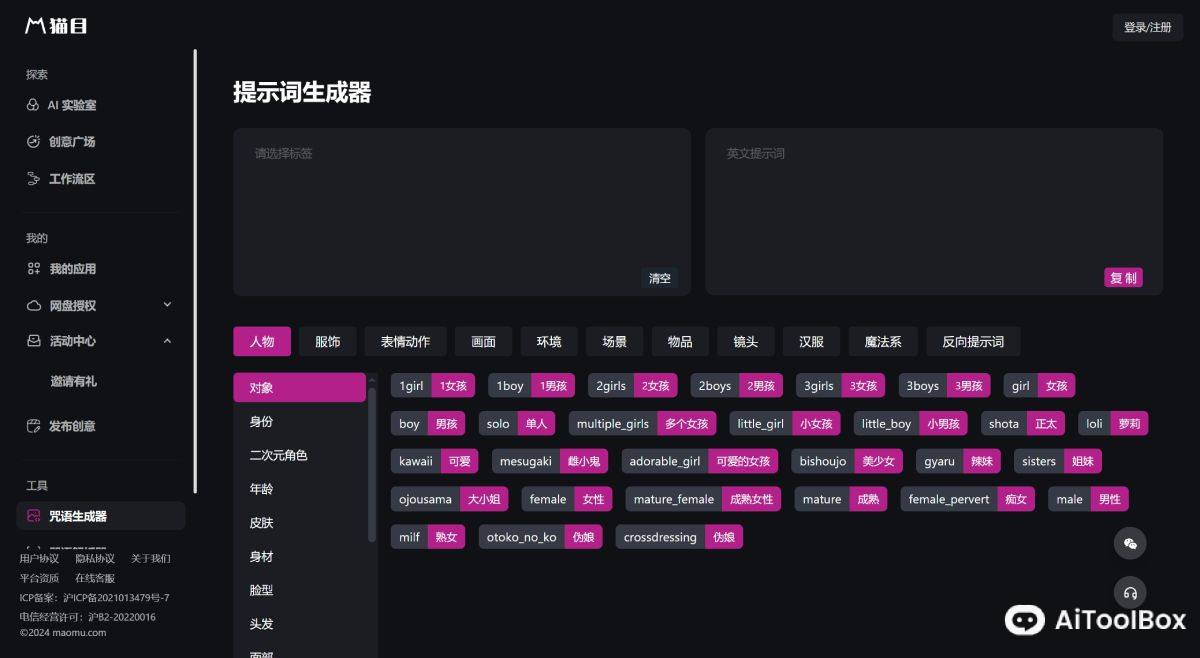Image resolution: width=1200 pixels, height=658 pixels.
Task: Add the multiple_girls 多个女孩 tag
Action: 642,423
